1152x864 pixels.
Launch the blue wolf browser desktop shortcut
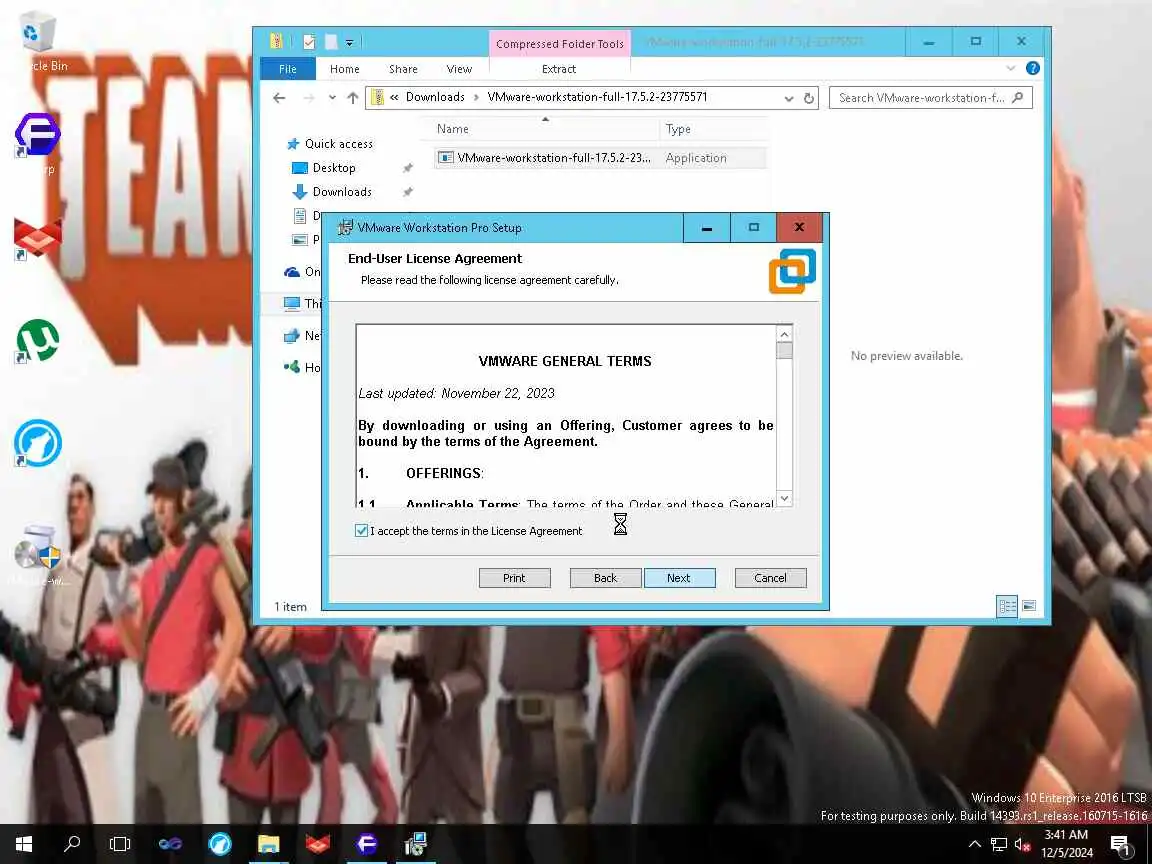click(37, 443)
